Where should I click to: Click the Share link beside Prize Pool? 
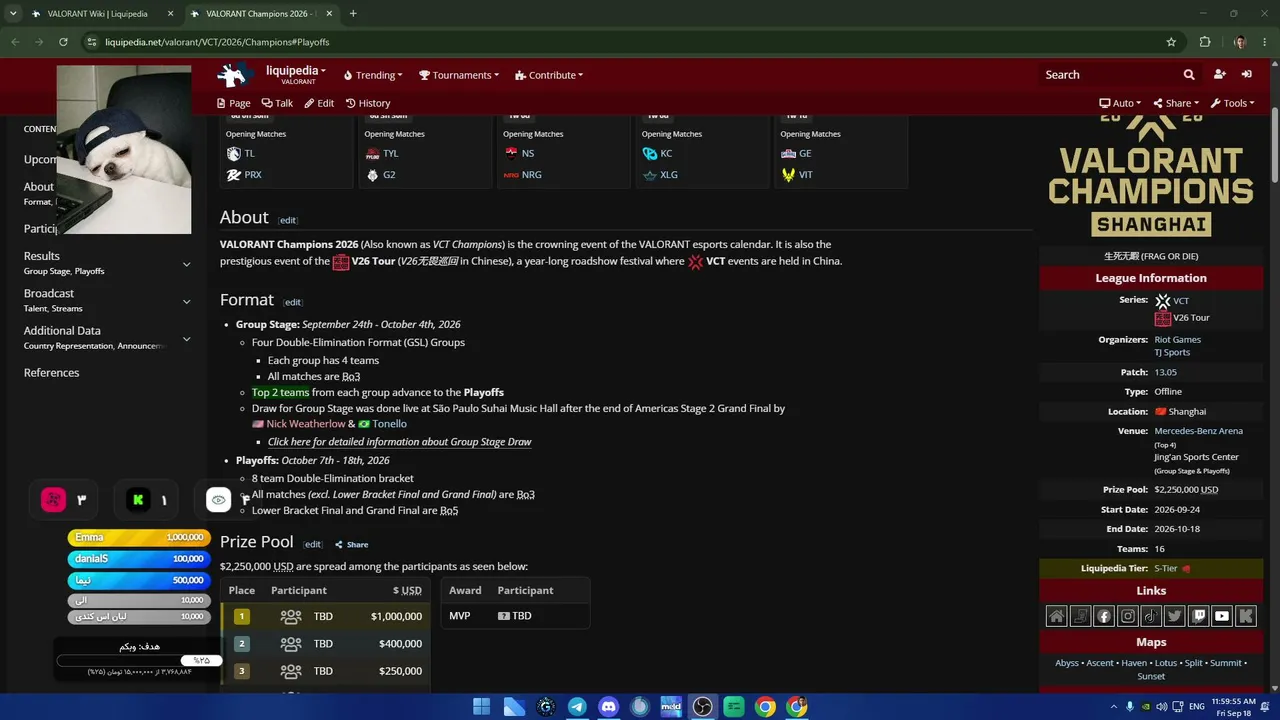[x=352, y=545]
